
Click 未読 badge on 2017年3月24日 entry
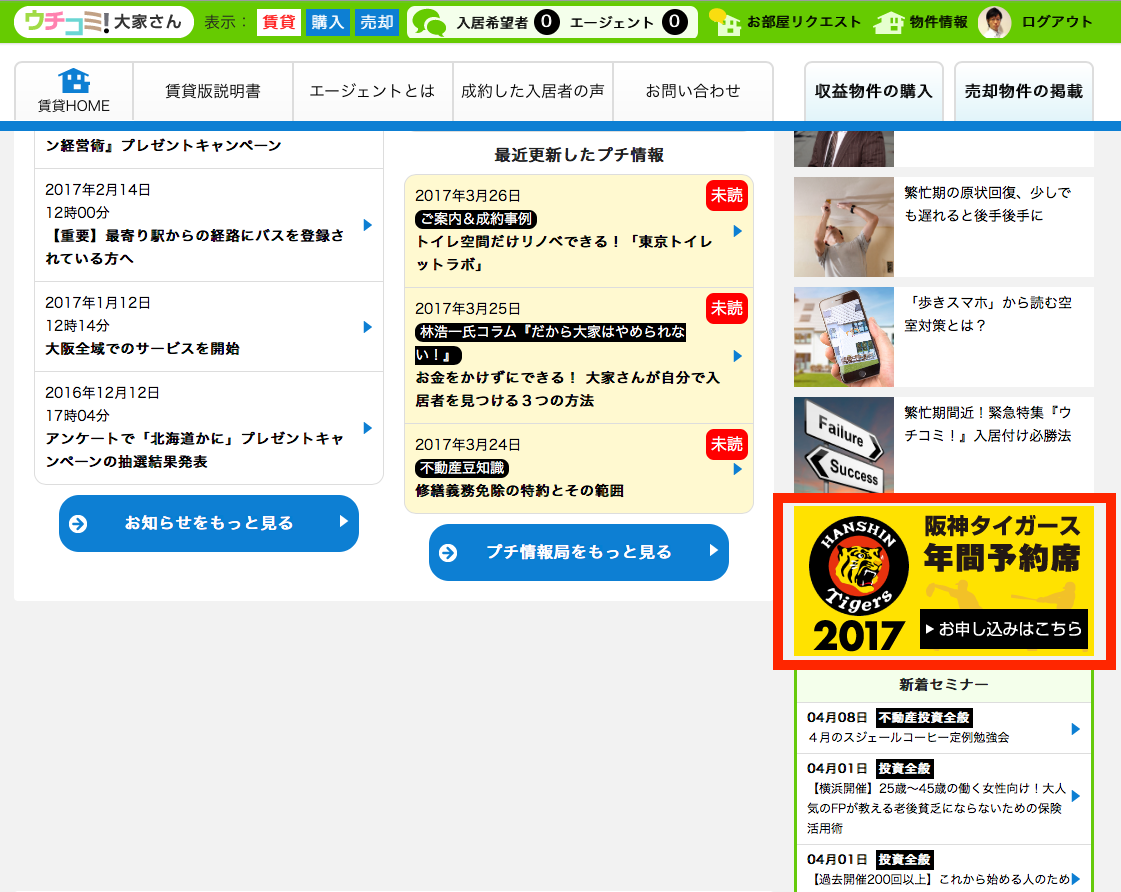click(726, 444)
